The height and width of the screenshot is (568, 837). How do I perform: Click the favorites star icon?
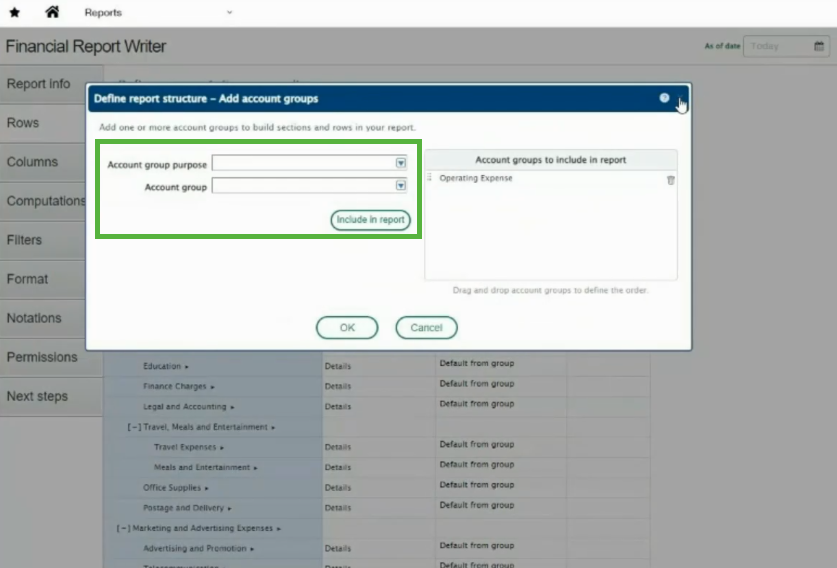tap(15, 12)
